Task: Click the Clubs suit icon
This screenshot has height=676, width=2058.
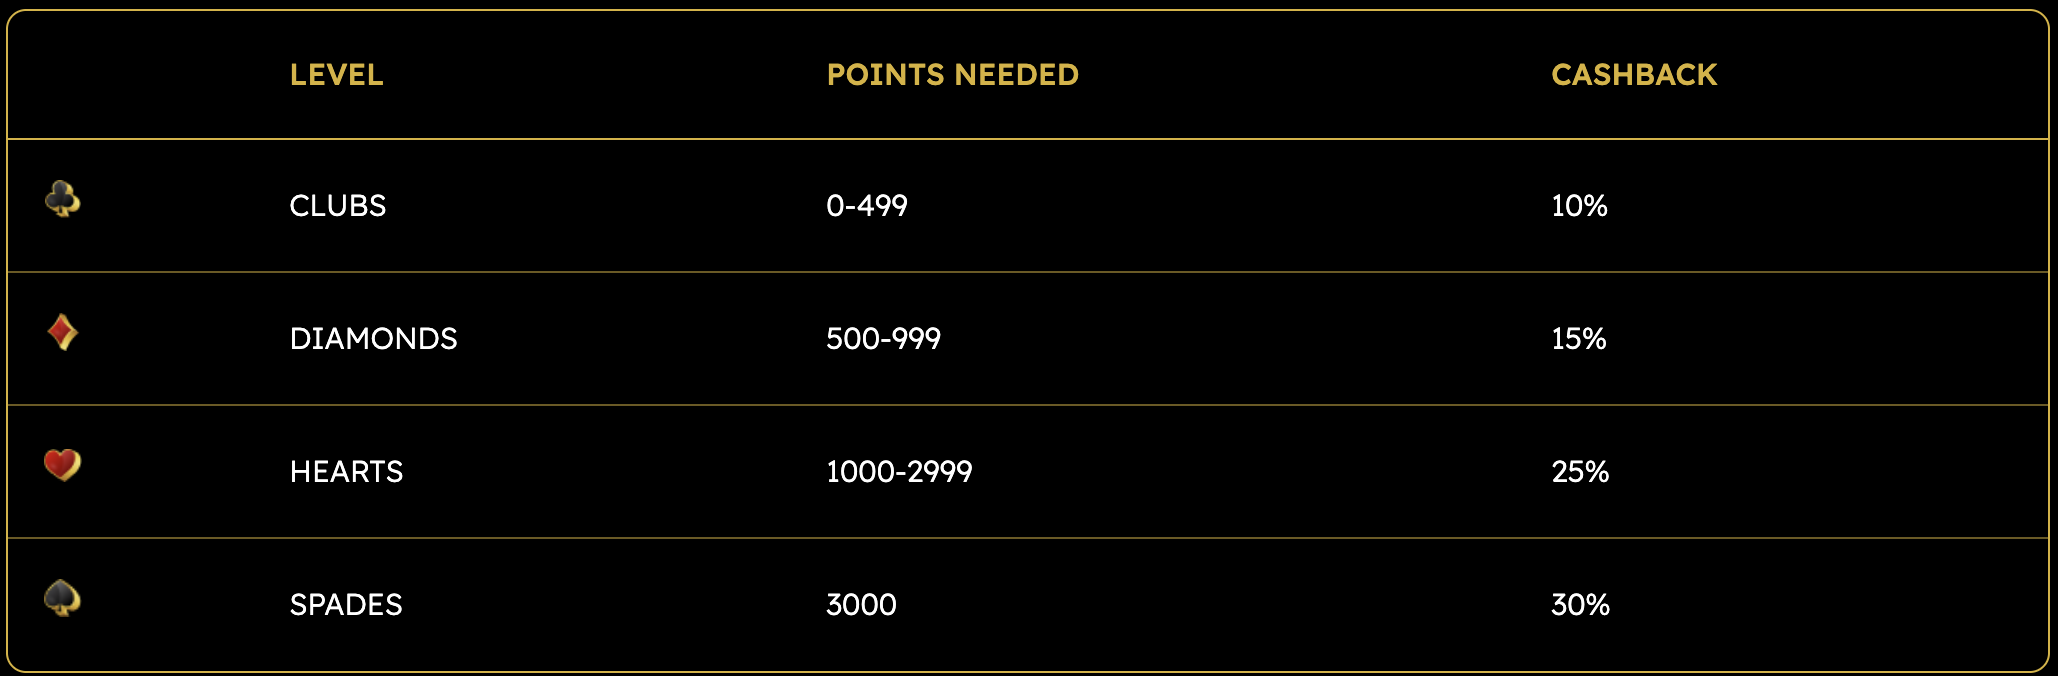Action: [63, 199]
